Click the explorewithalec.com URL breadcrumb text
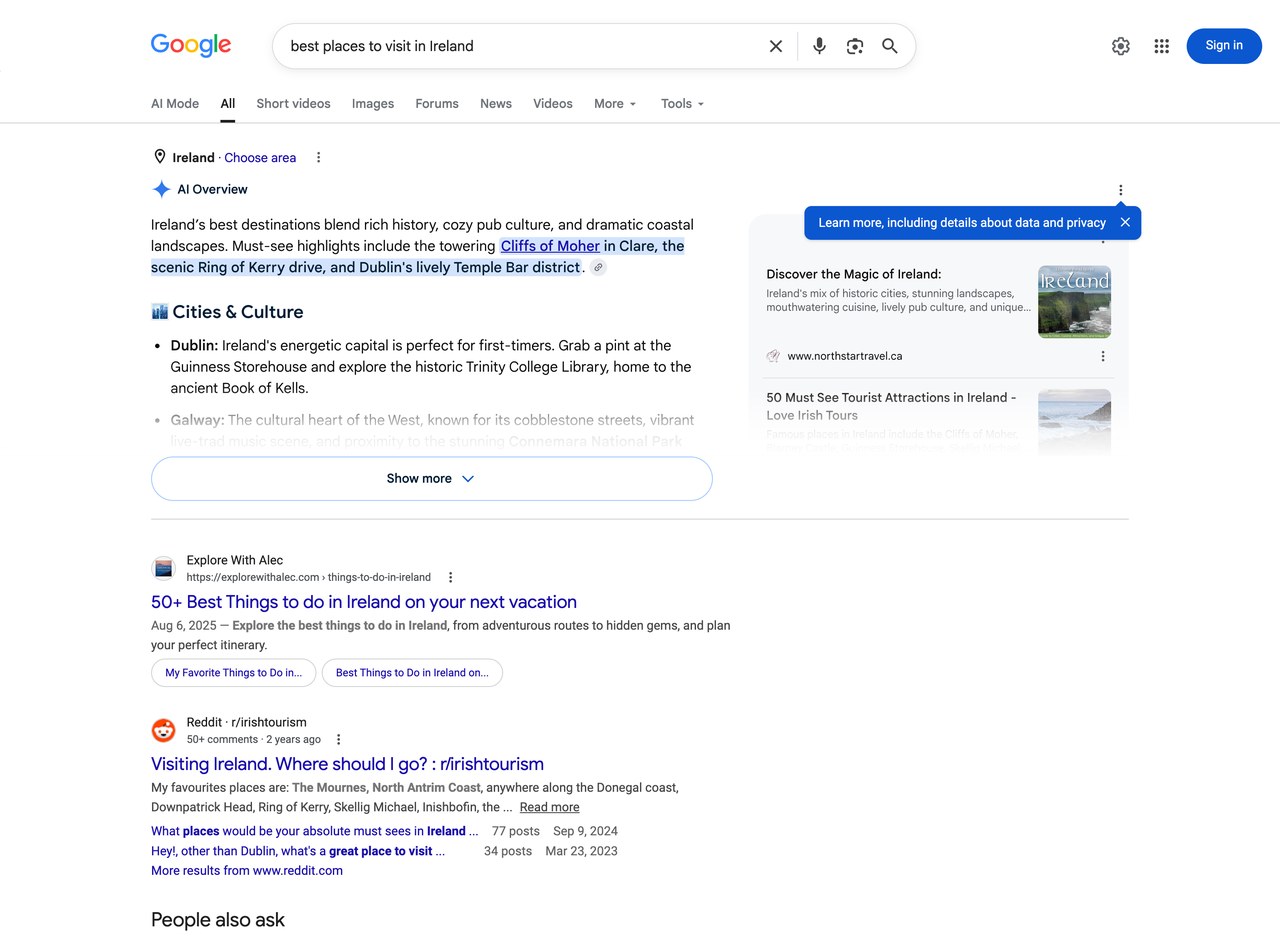 tap(309, 577)
